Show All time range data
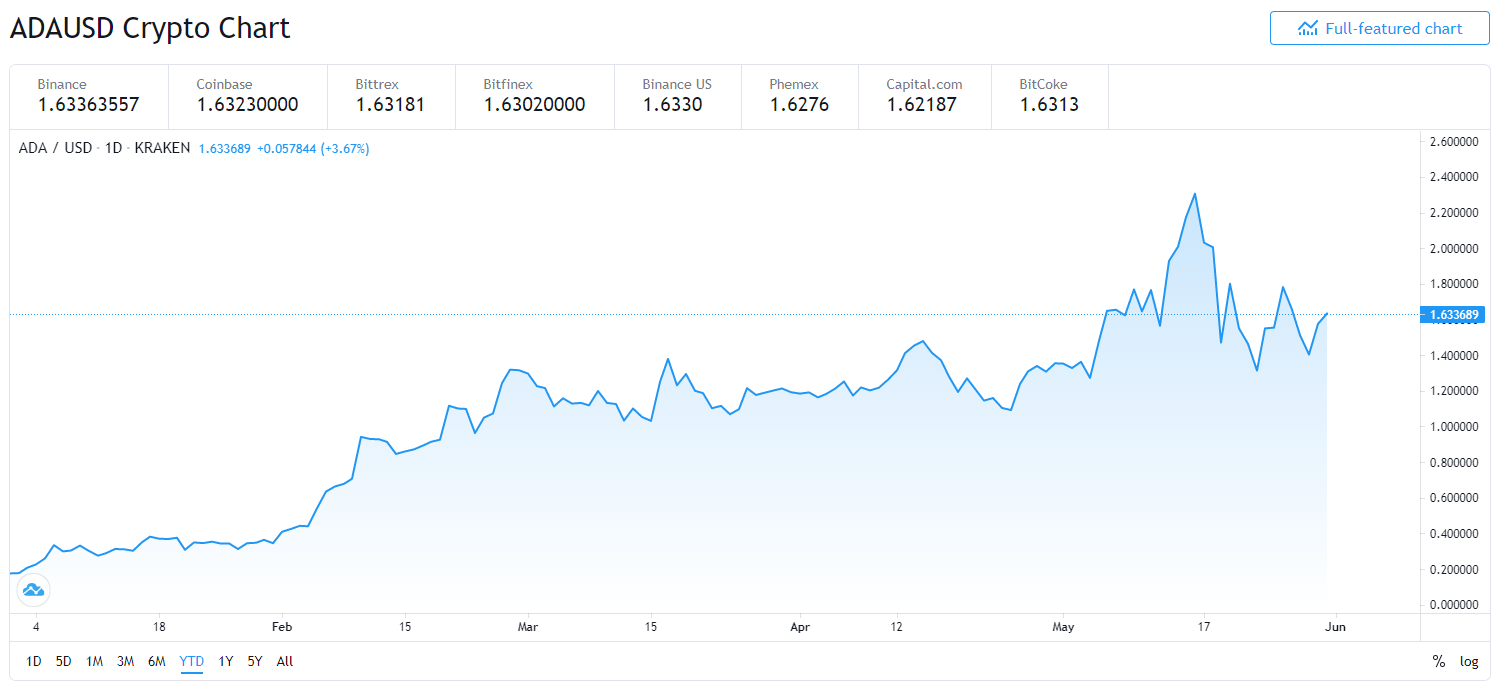 pyautogui.click(x=285, y=661)
